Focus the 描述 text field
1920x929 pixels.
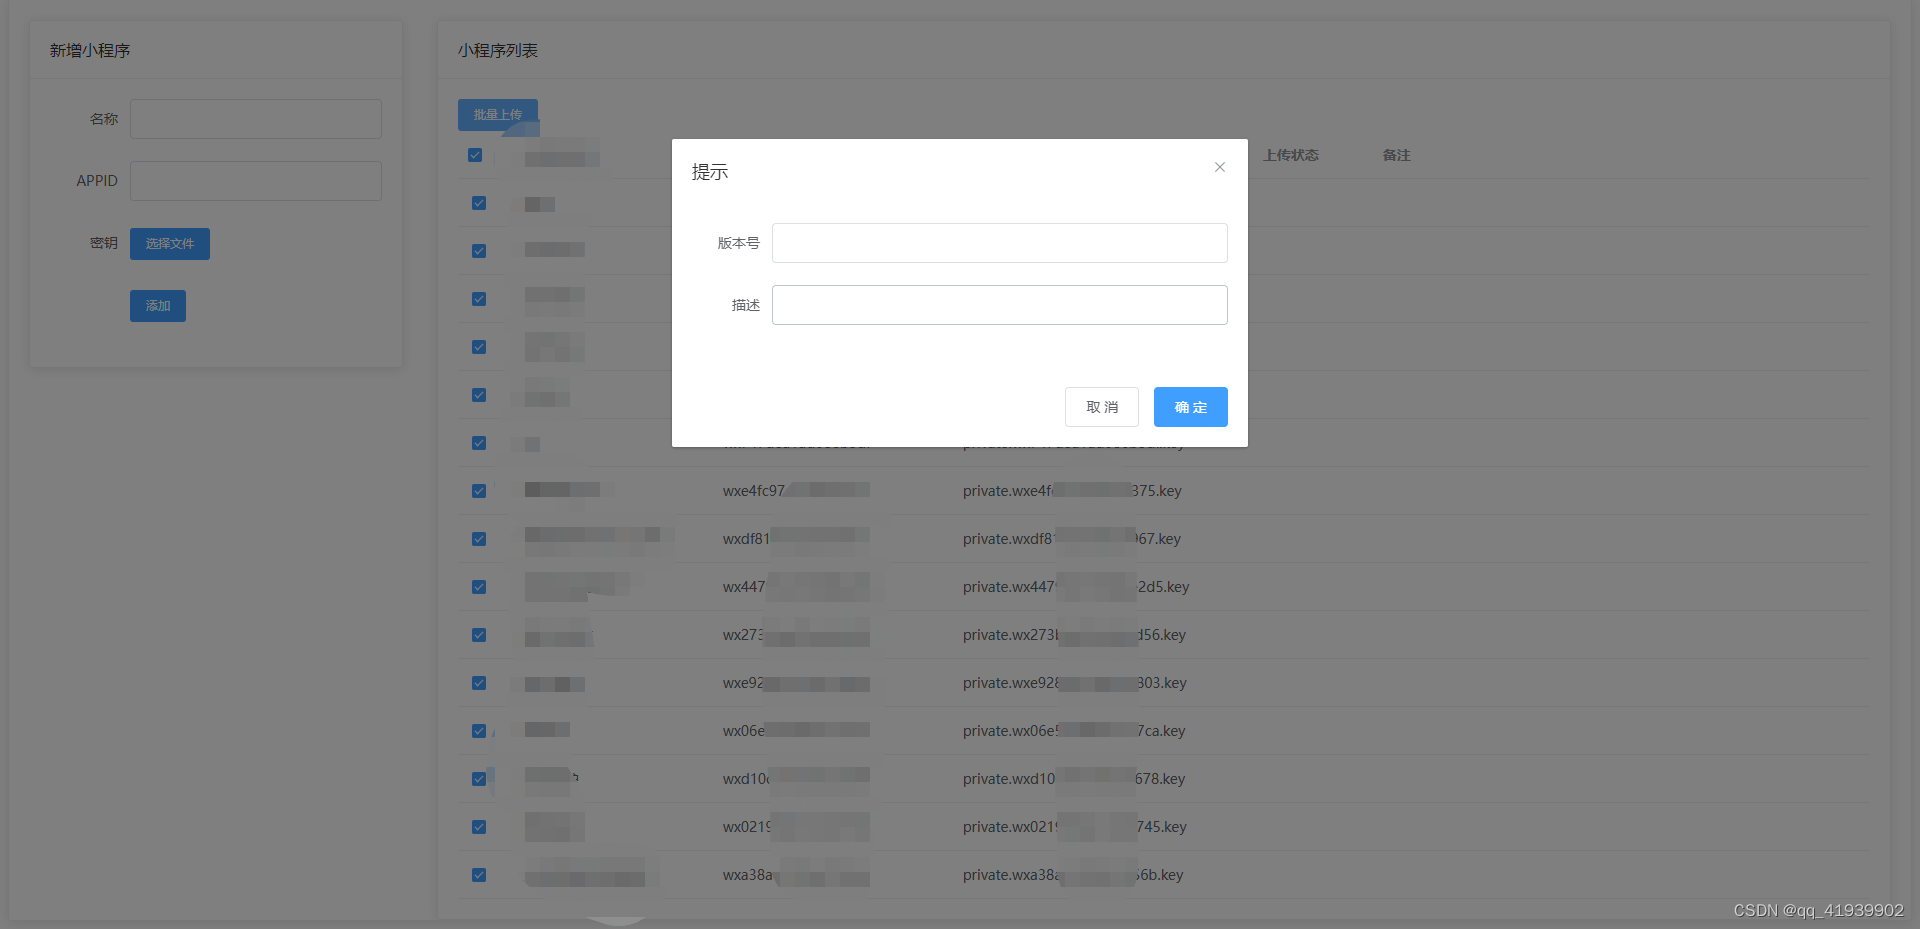tap(999, 304)
